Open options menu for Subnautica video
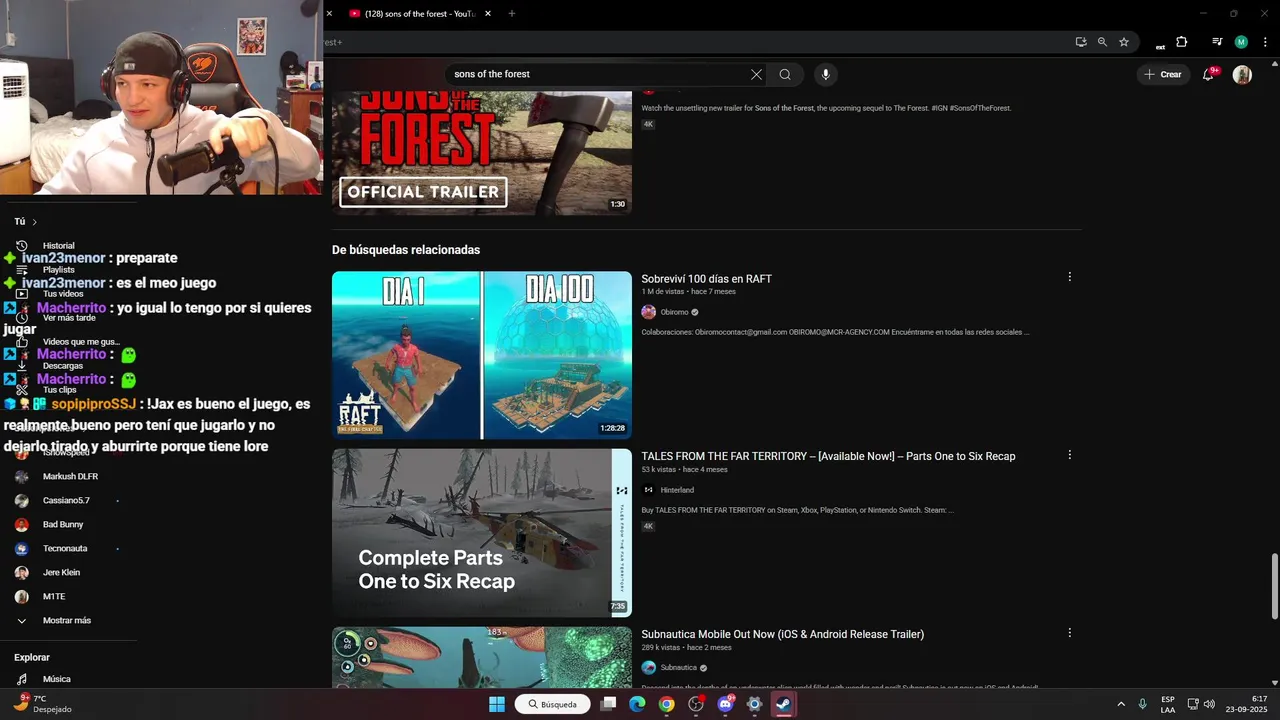This screenshot has width=1280, height=720. (x=1069, y=633)
